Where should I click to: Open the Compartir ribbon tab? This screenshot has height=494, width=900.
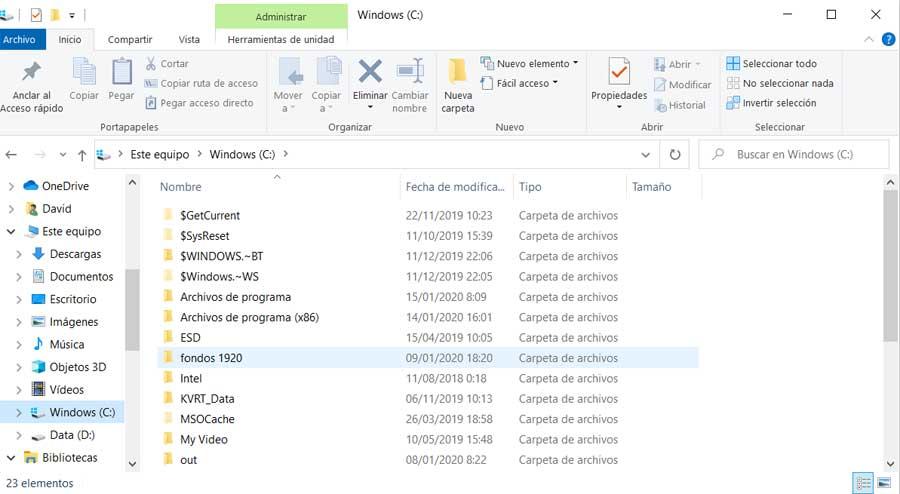click(x=130, y=40)
